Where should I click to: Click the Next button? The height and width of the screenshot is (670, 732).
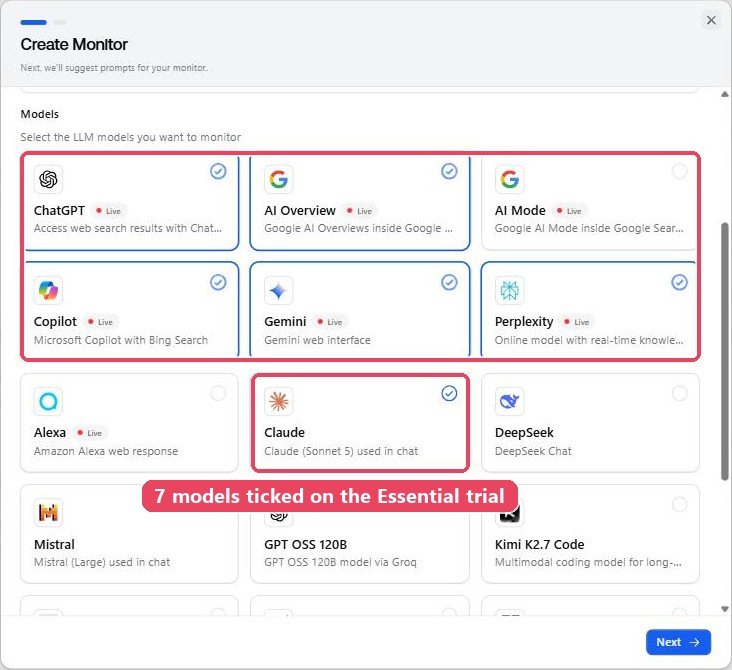pyautogui.click(x=678, y=642)
